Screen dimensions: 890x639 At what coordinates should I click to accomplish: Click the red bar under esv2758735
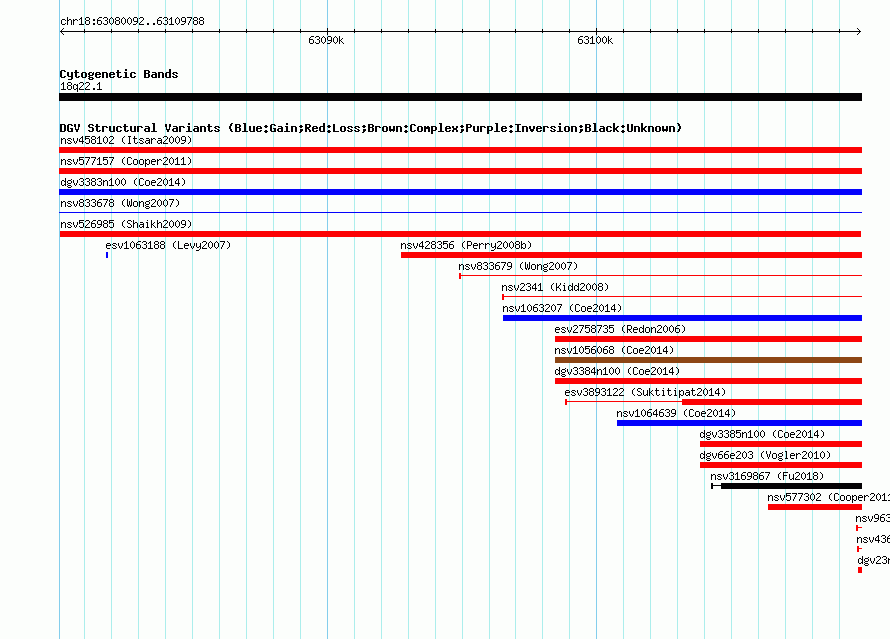[708, 339]
